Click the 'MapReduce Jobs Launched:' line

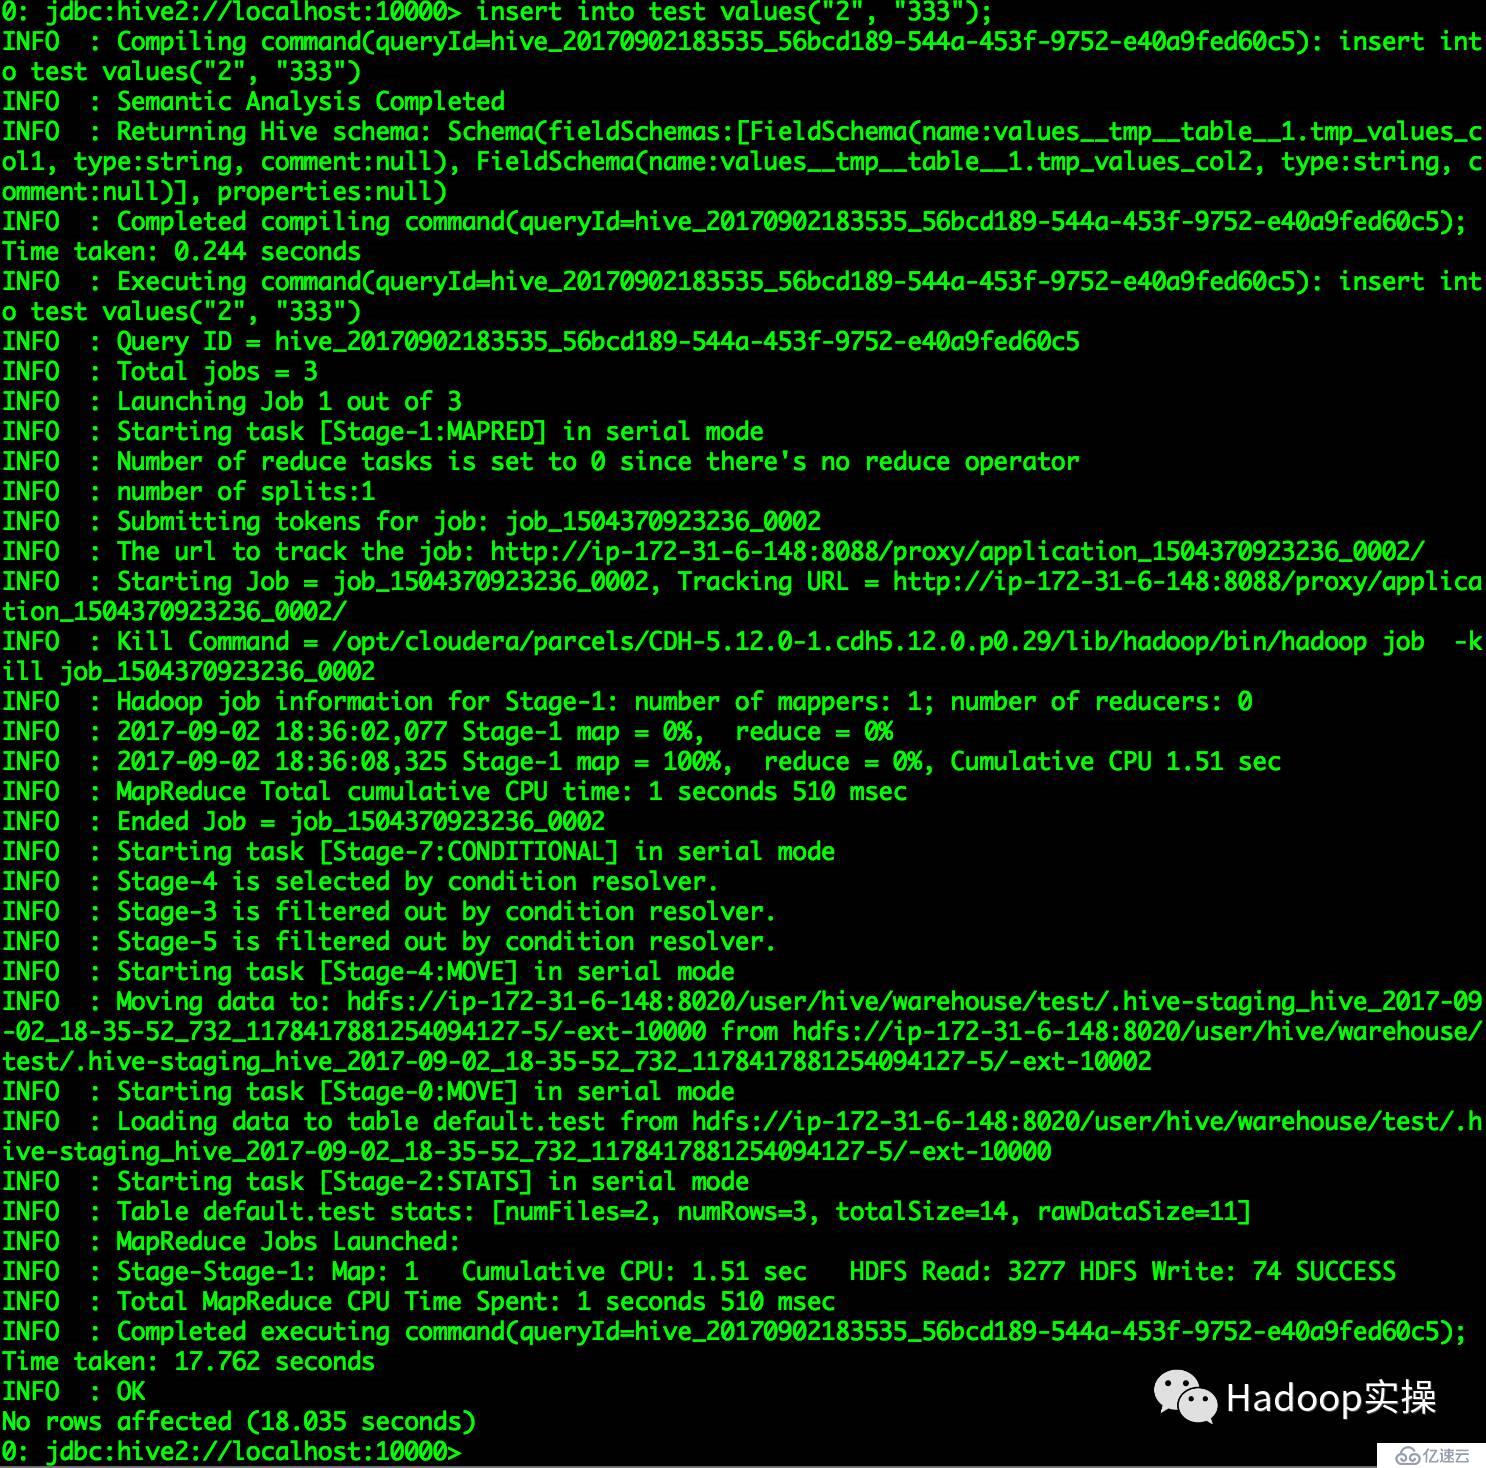[x=231, y=1241]
